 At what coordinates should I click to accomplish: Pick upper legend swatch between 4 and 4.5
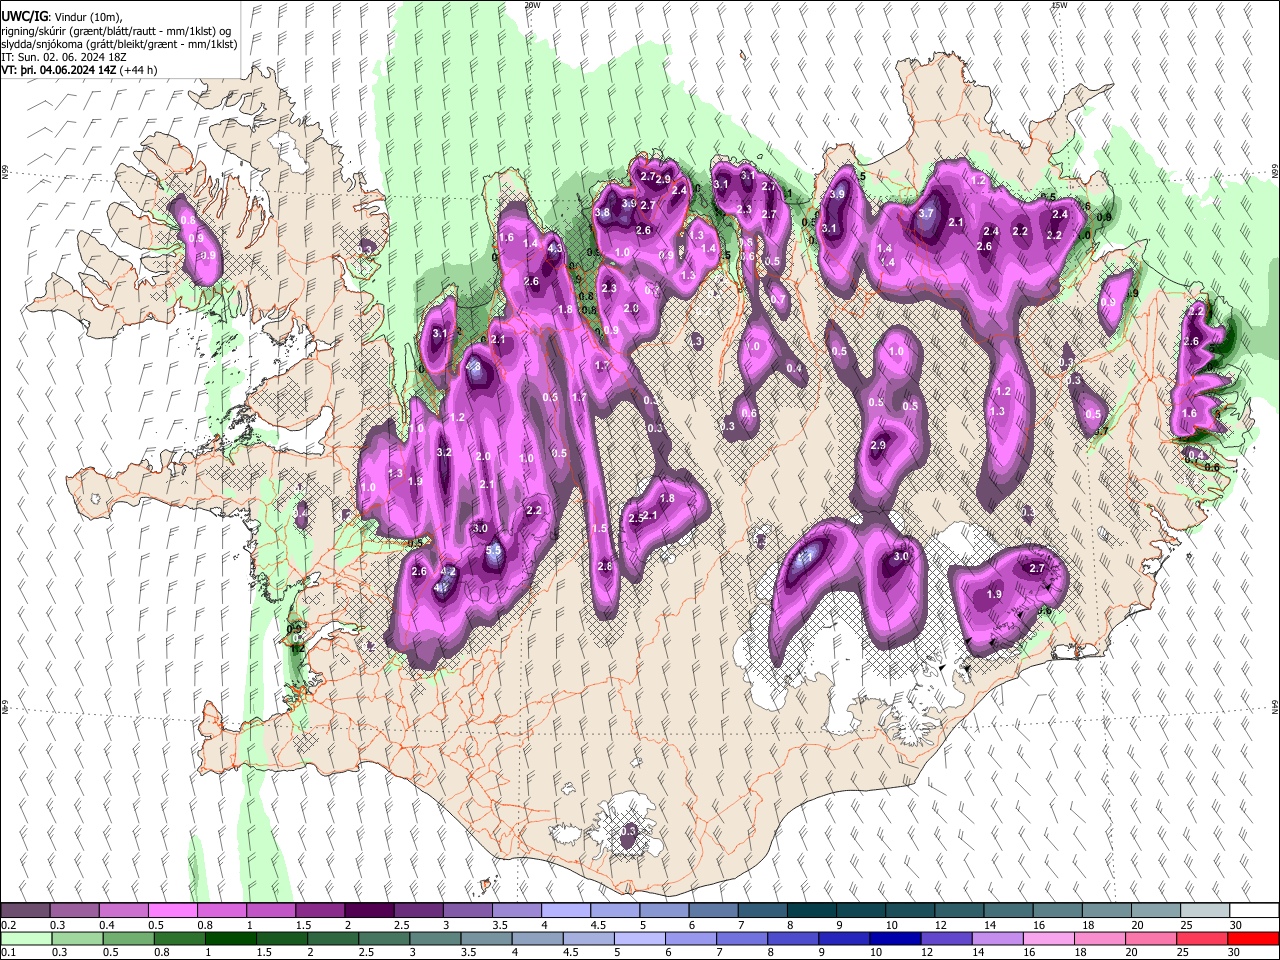click(x=564, y=911)
